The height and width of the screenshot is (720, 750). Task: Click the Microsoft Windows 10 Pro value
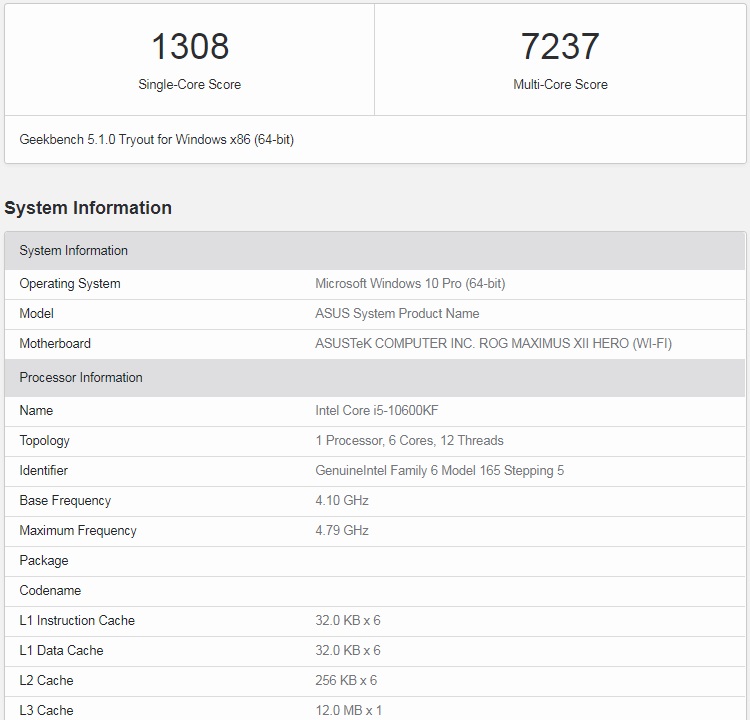(x=410, y=284)
